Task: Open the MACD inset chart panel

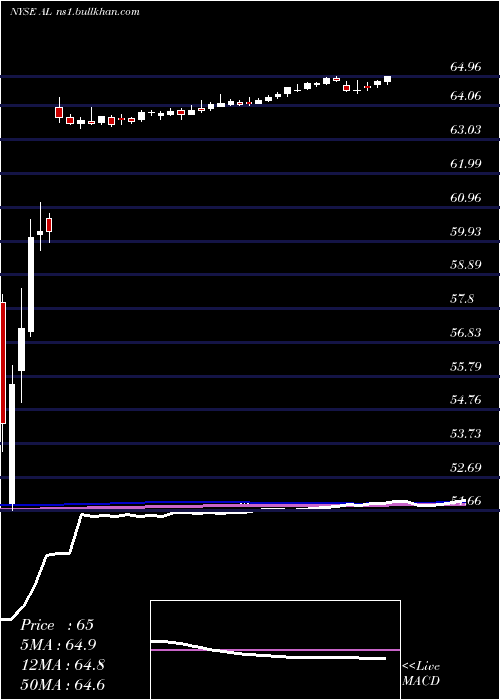Action: click(x=275, y=650)
